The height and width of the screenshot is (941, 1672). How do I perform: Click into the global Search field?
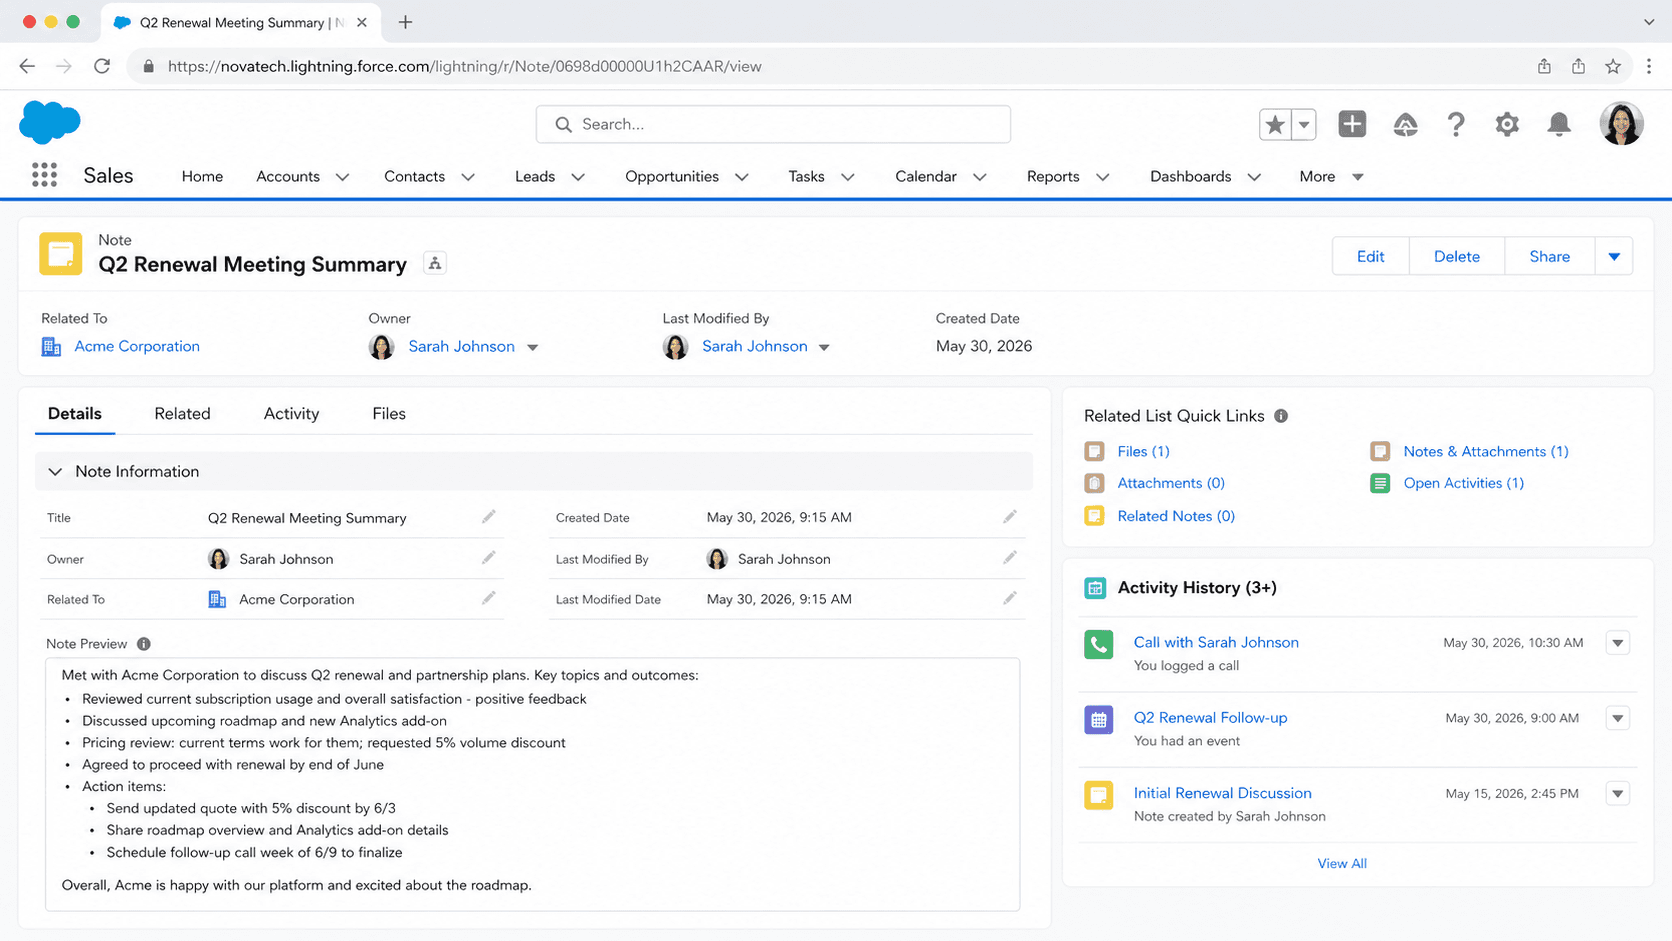coord(773,124)
